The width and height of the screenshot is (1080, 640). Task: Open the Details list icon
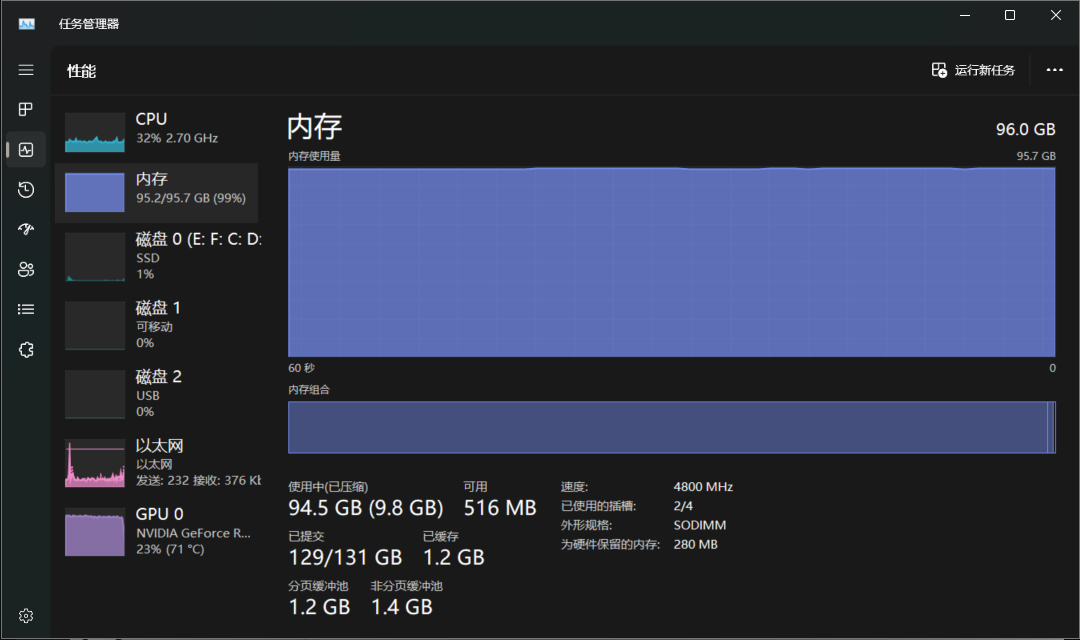click(x=26, y=309)
